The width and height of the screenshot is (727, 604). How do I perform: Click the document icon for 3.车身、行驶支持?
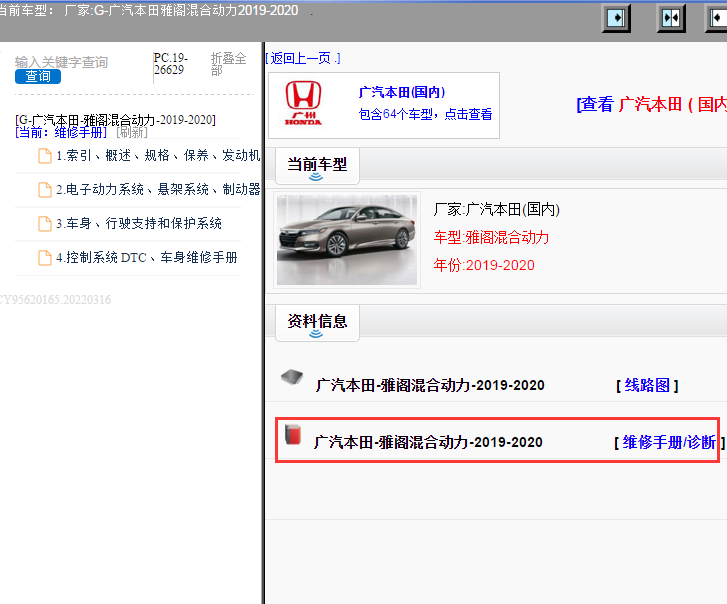[45, 223]
